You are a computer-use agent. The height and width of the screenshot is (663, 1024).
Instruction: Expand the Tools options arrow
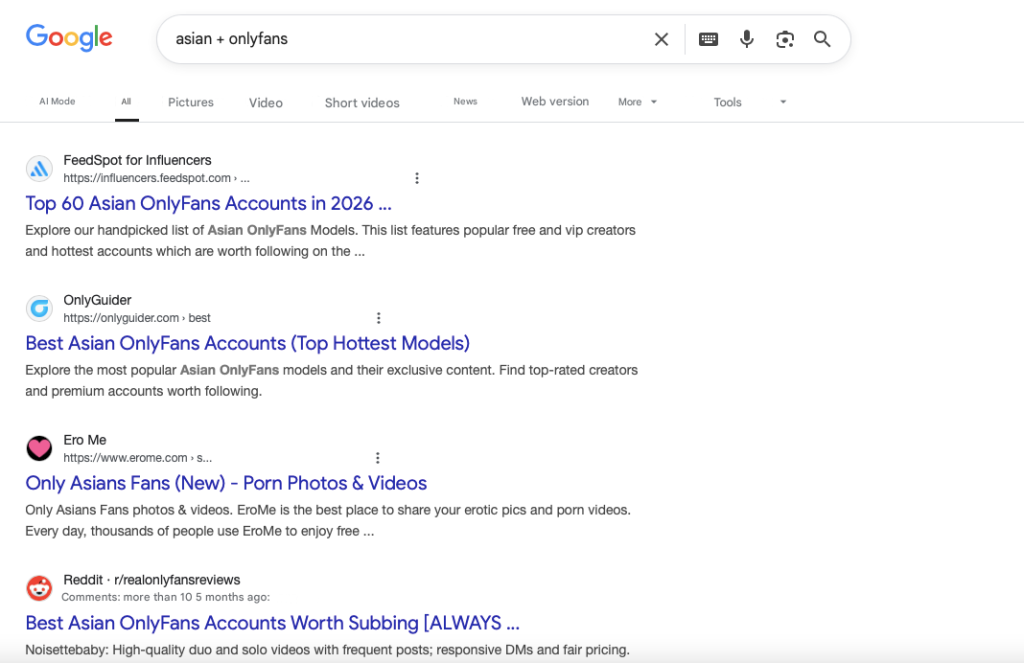tap(783, 102)
